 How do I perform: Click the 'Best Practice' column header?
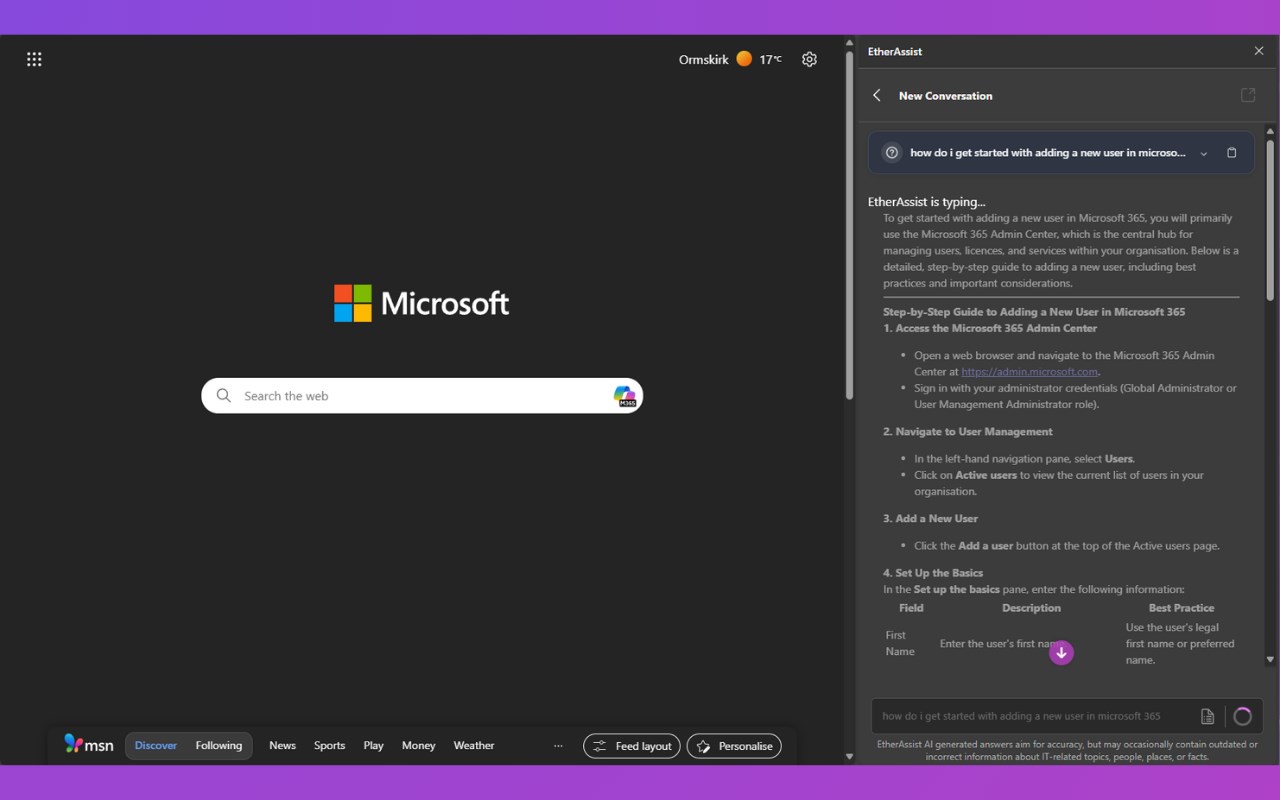(x=1181, y=608)
